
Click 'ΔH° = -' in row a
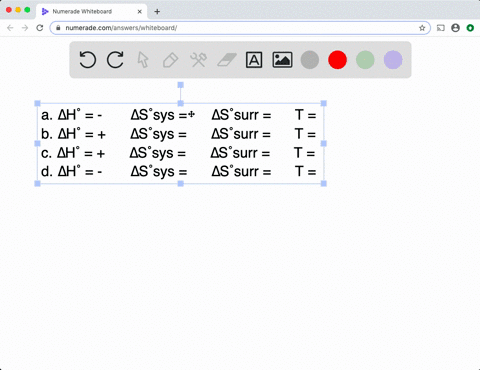(x=80, y=115)
